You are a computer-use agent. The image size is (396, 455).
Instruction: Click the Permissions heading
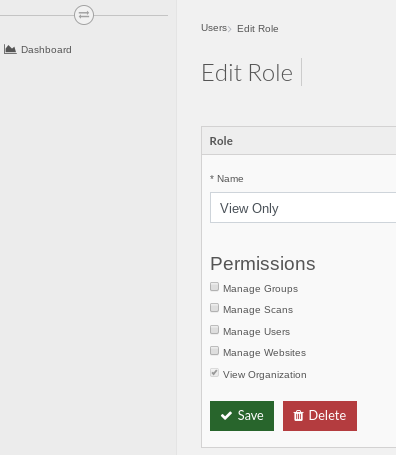(263, 264)
